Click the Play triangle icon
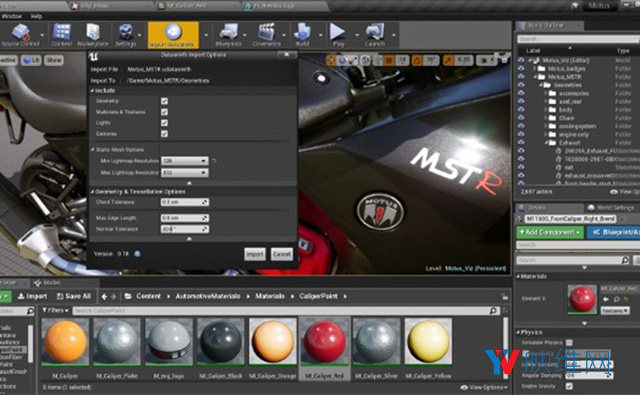The width and height of the screenshot is (640, 395). [x=338, y=32]
